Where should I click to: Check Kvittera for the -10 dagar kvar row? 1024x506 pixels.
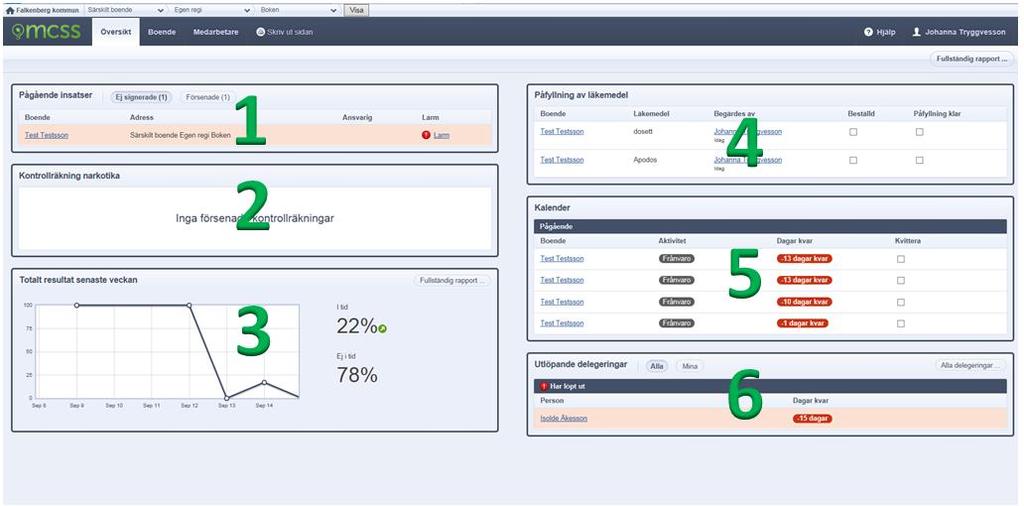(x=901, y=302)
